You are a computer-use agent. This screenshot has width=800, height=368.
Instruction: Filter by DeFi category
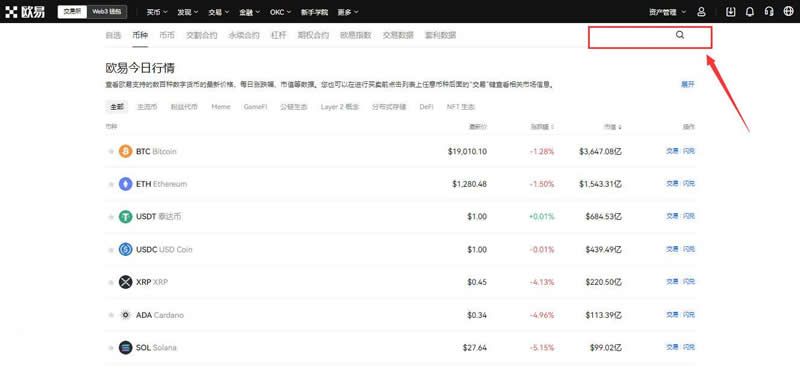pyautogui.click(x=427, y=107)
